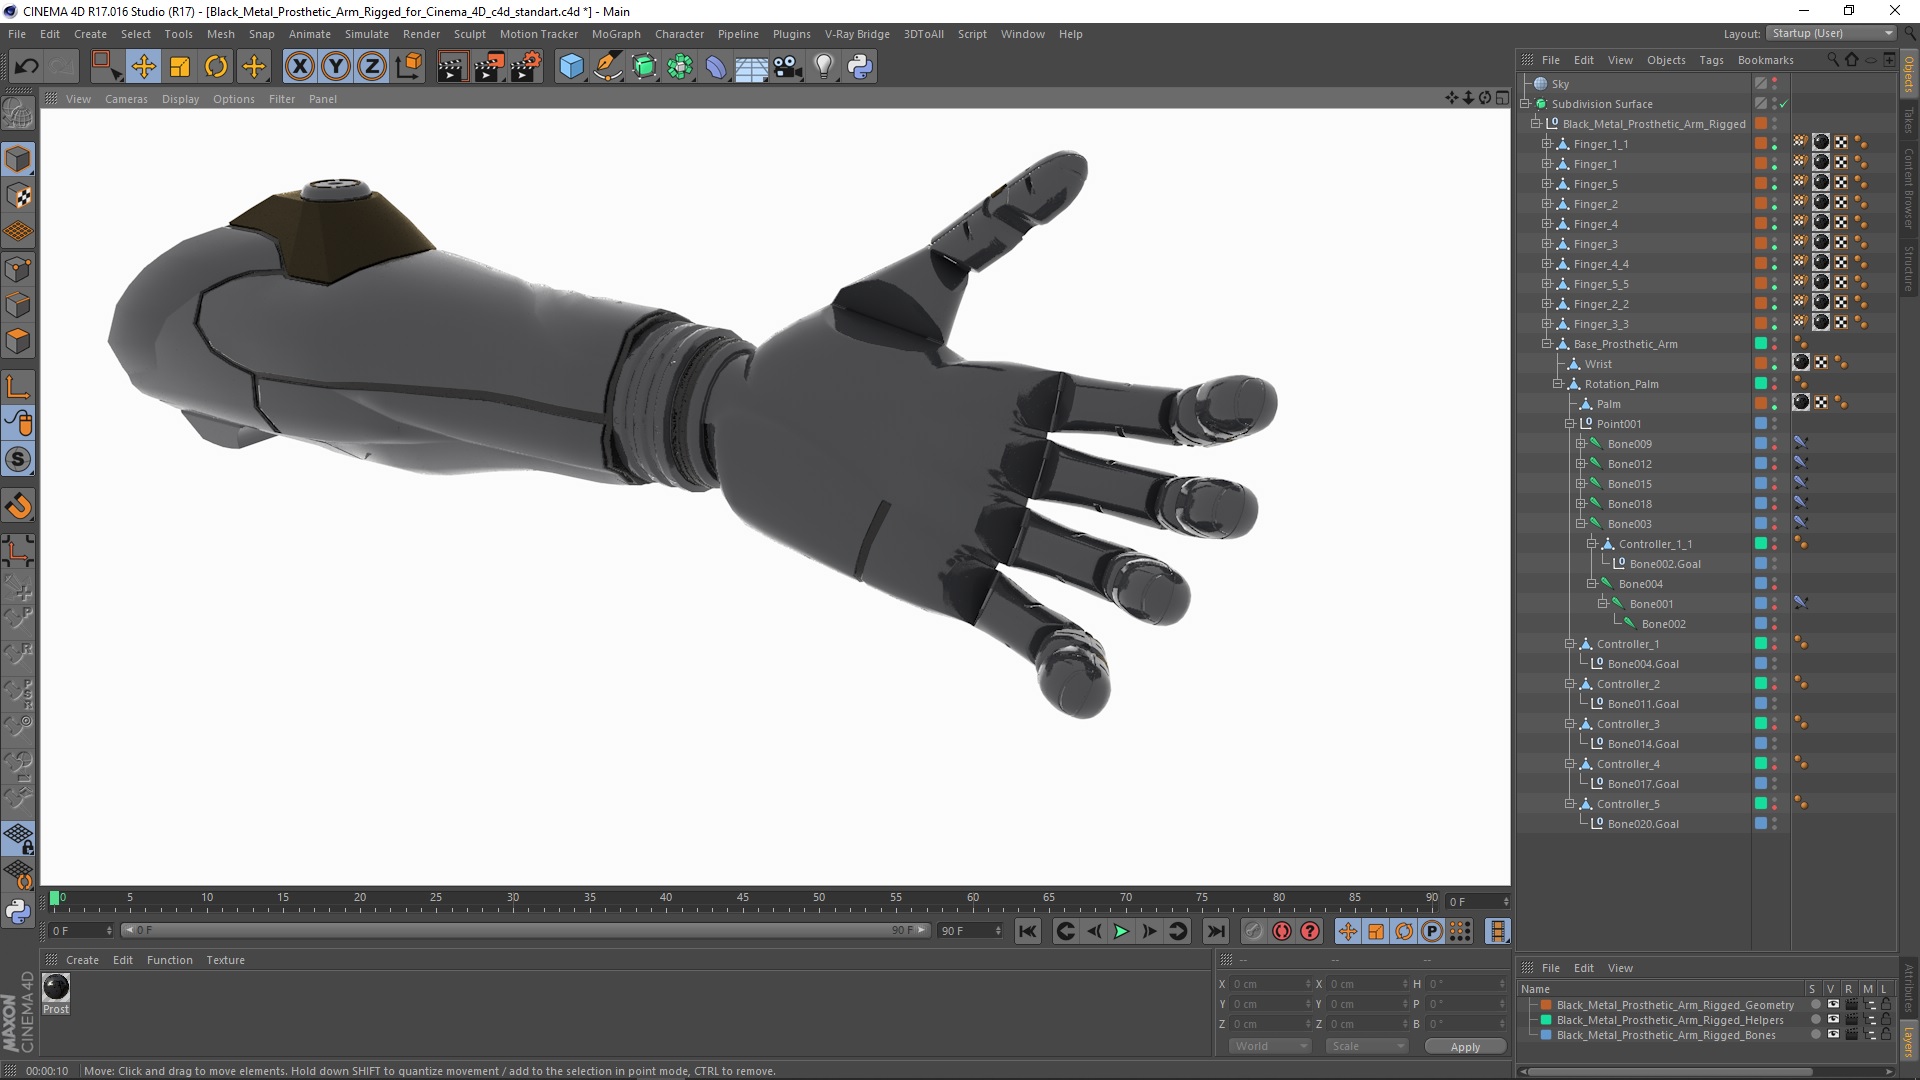Open the World coordinate dropdown
Viewport: 1920px width, 1080px height.
click(1270, 1046)
